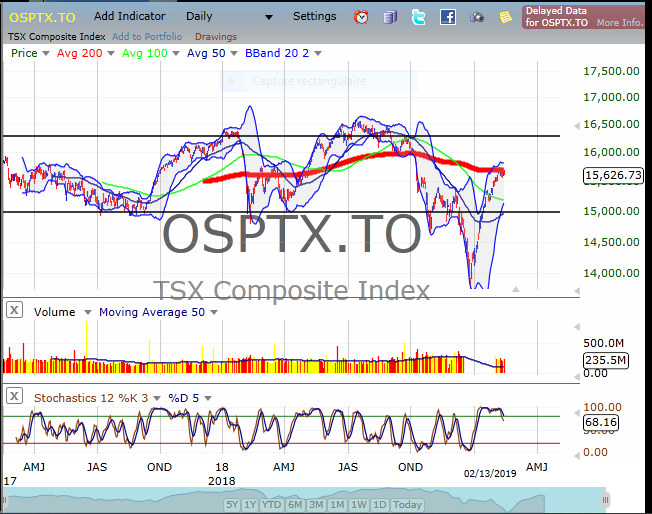Screen dimensions: 652x514
Task: Click the Avg 200 indicator label
Action: [79, 53]
